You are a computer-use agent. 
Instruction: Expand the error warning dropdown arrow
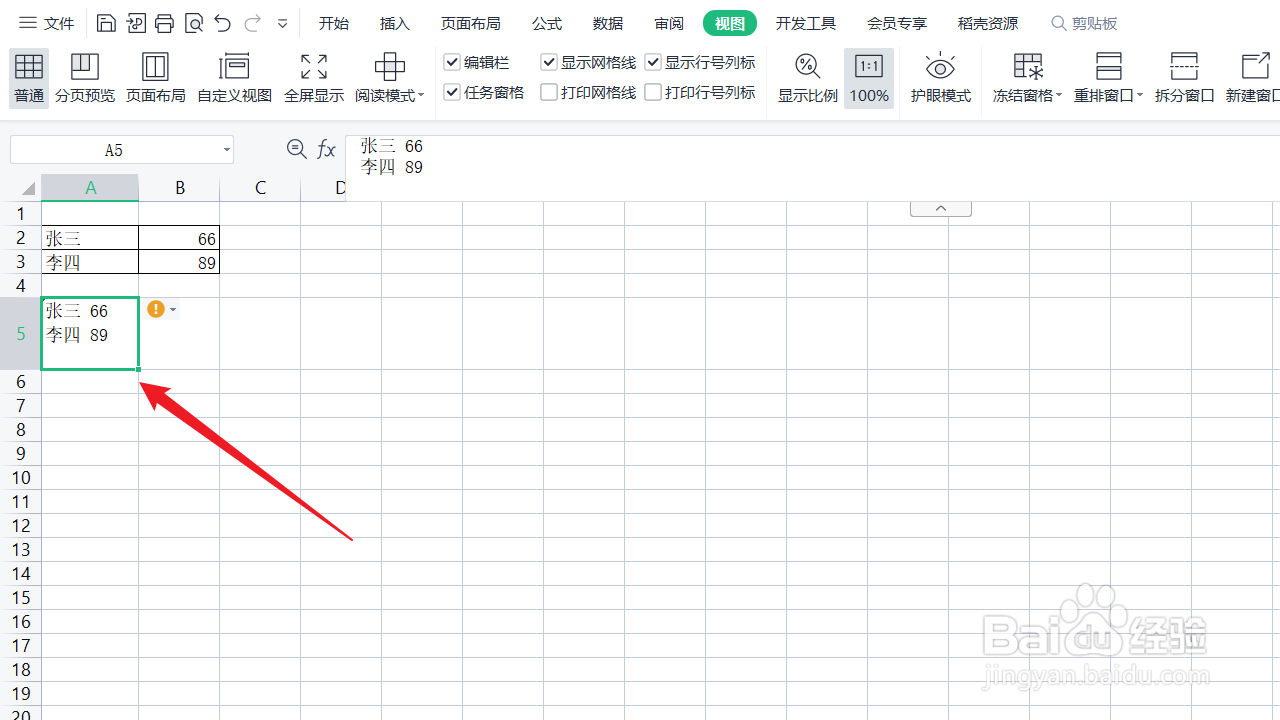pyautogui.click(x=173, y=310)
